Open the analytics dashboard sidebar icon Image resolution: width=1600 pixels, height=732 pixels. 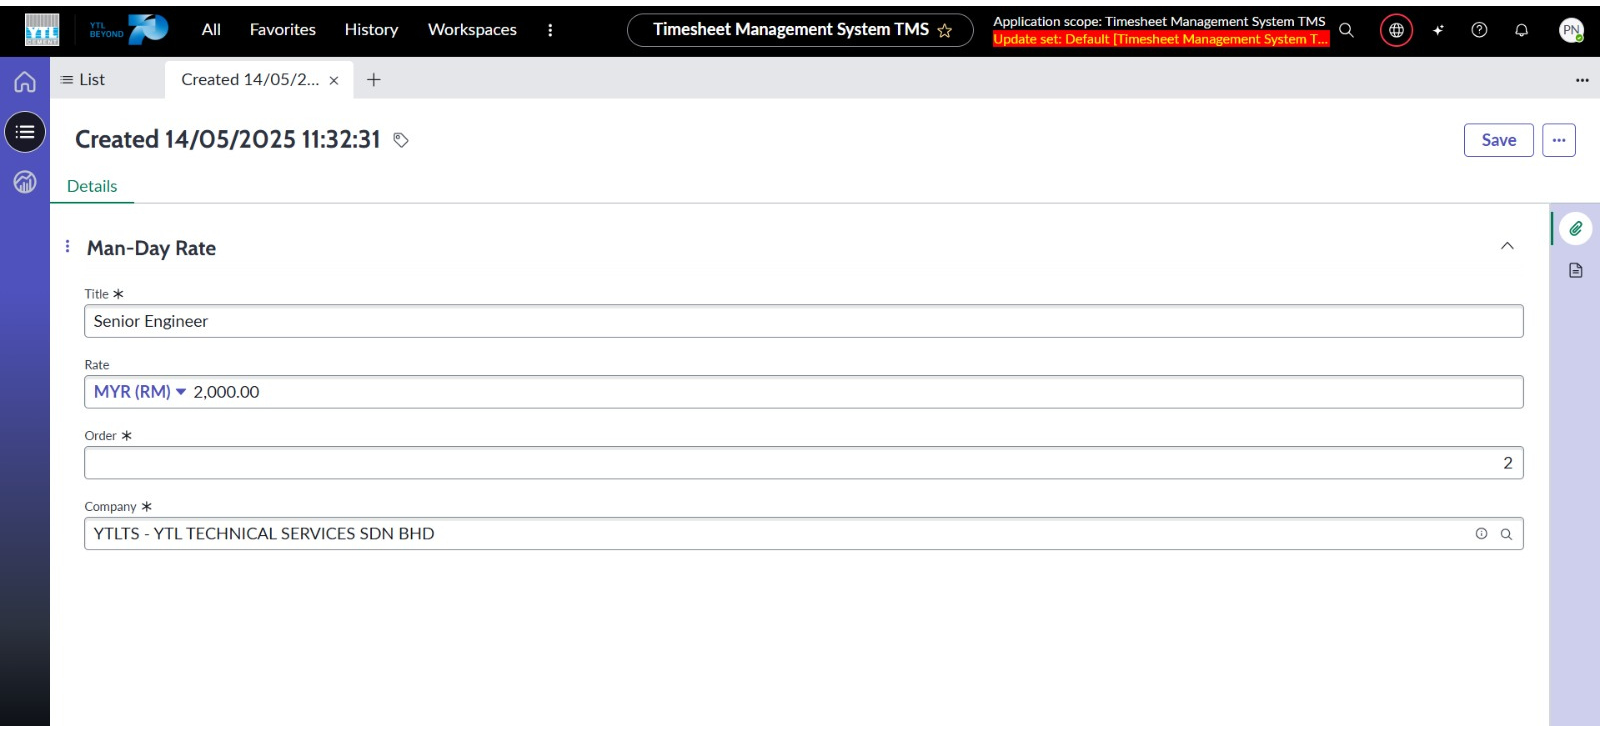point(25,182)
